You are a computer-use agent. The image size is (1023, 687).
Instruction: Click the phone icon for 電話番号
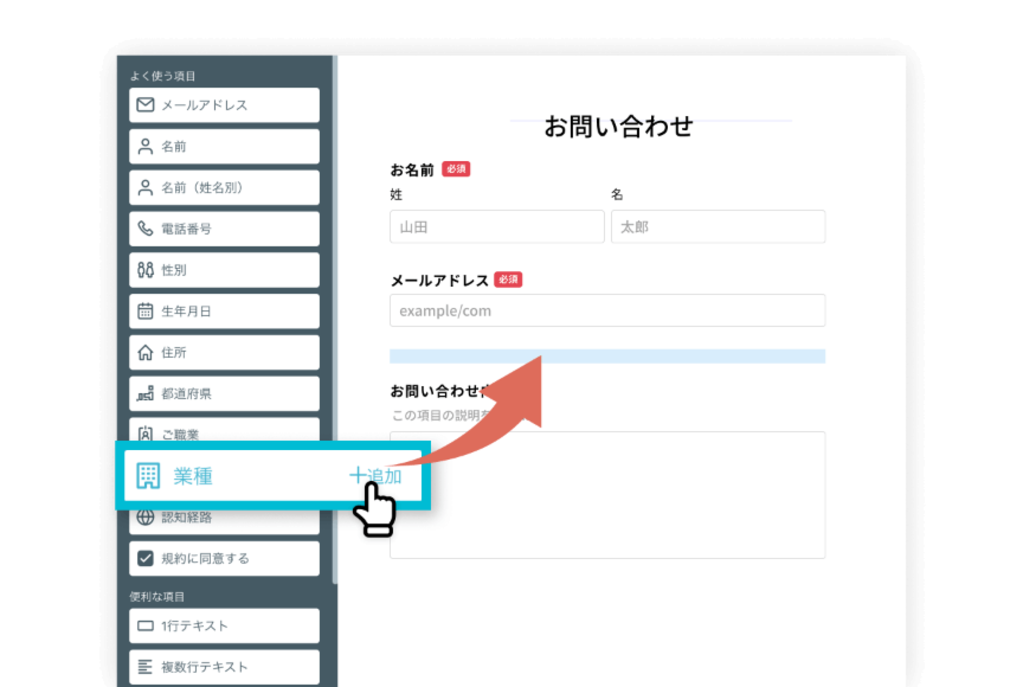click(145, 229)
